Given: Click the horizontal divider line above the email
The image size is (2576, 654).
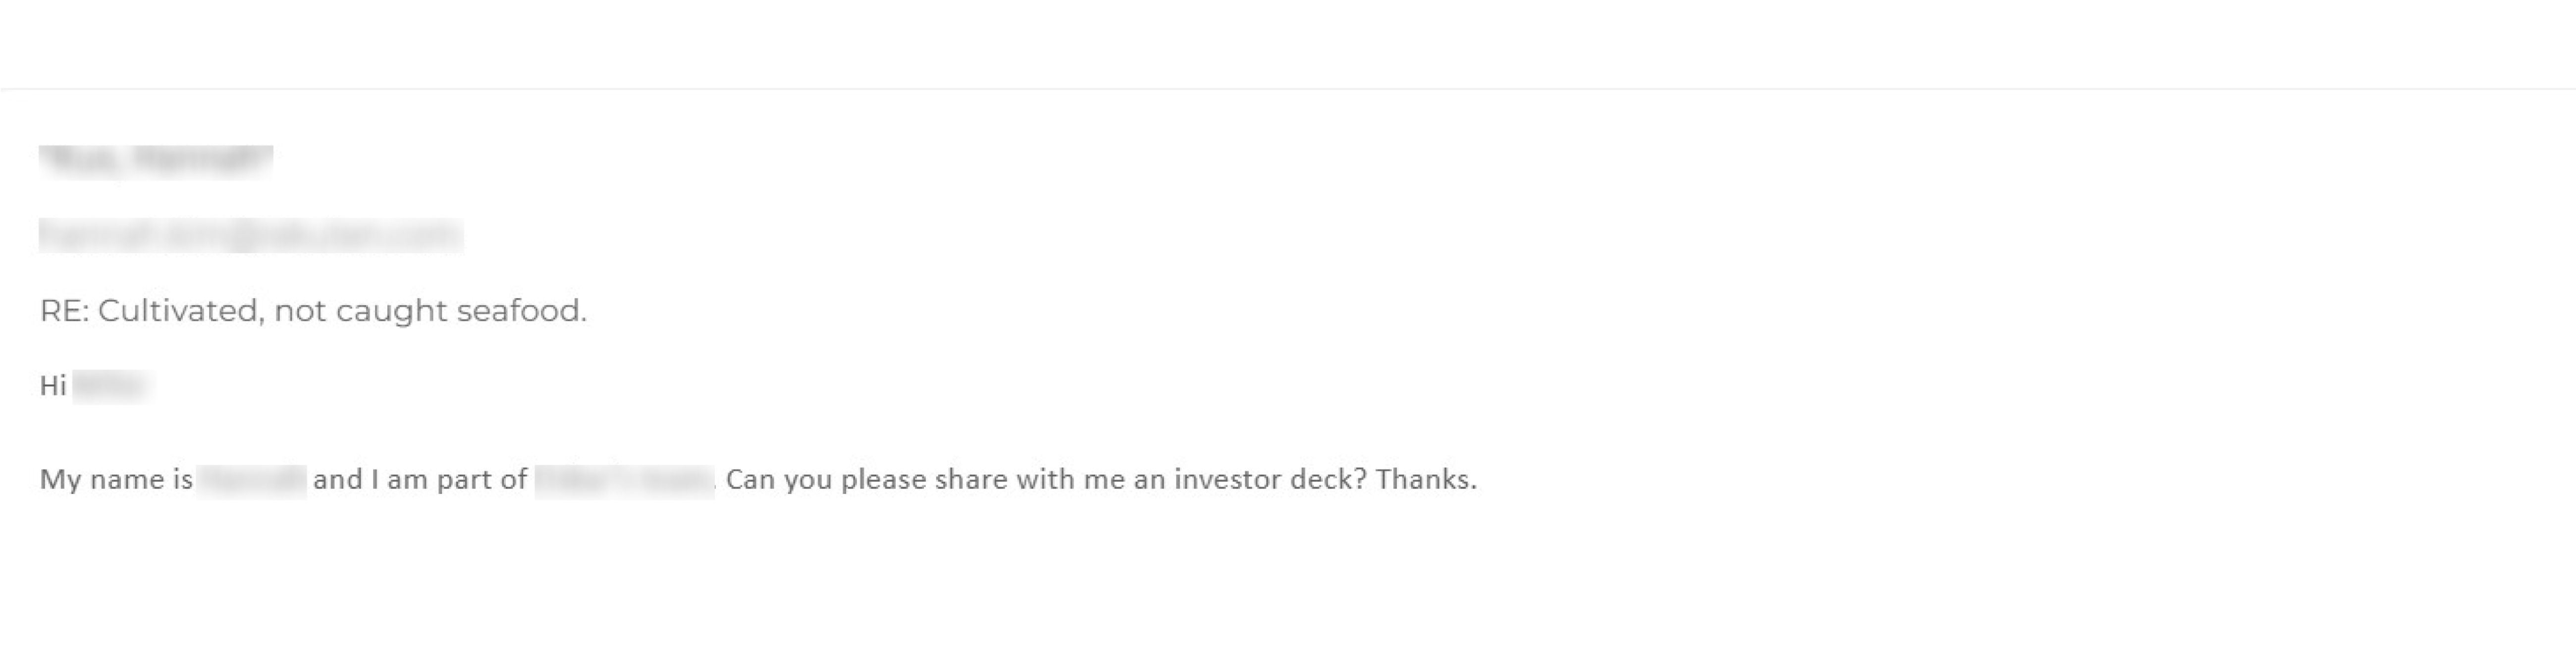Looking at the screenshot, I should pyautogui.click(x=1288, y=89).
